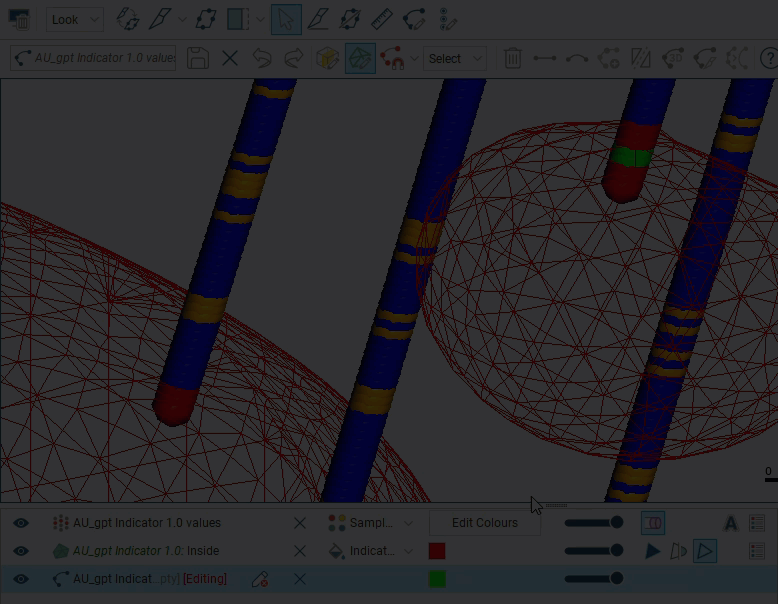Expand the Indicat... display dropdown
This screenshot has width=778, height=604.
point(370,551)
